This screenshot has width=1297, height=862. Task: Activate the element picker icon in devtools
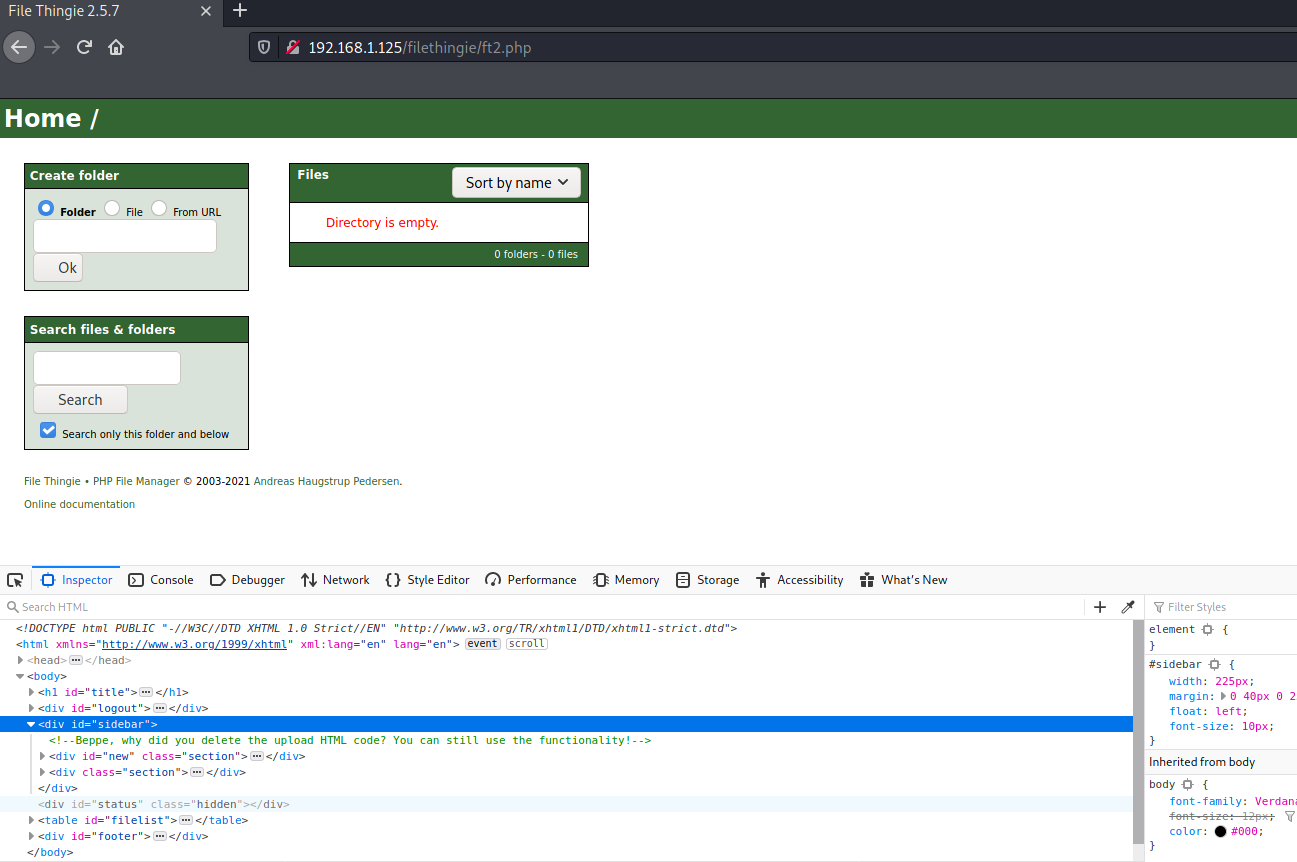(x=15, y=580)
